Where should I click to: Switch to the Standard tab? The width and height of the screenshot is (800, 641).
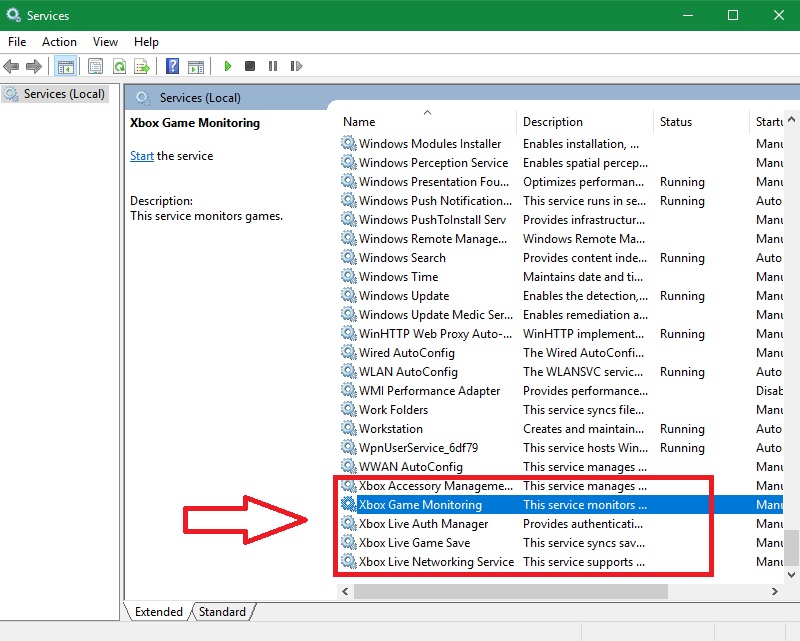coord(222,611)
